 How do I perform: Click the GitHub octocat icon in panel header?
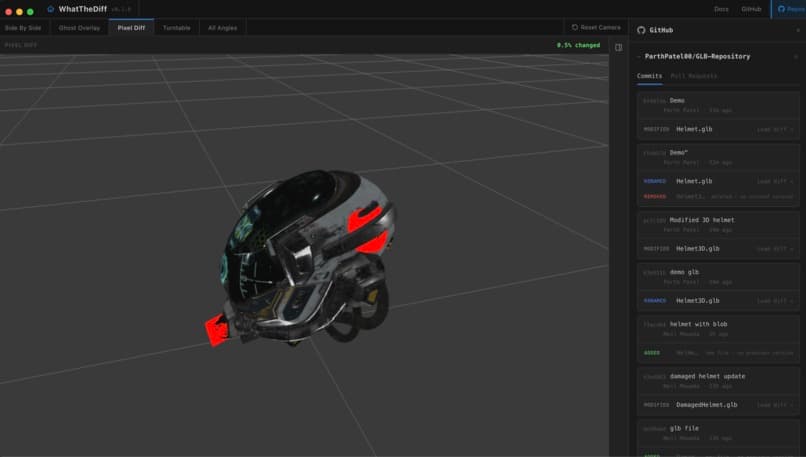[x=641, y=30]
